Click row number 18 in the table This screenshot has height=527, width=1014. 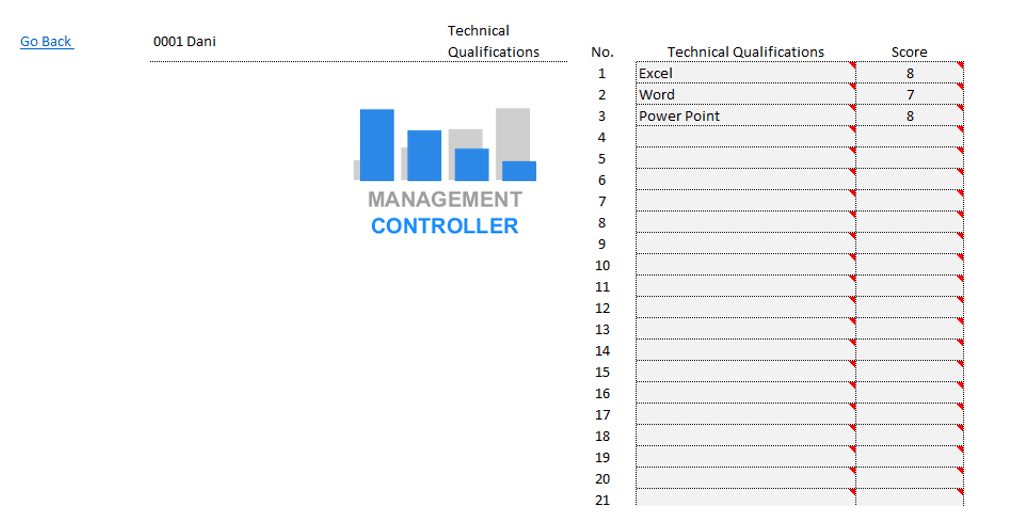pyautogui.click(x=602, y=436)
